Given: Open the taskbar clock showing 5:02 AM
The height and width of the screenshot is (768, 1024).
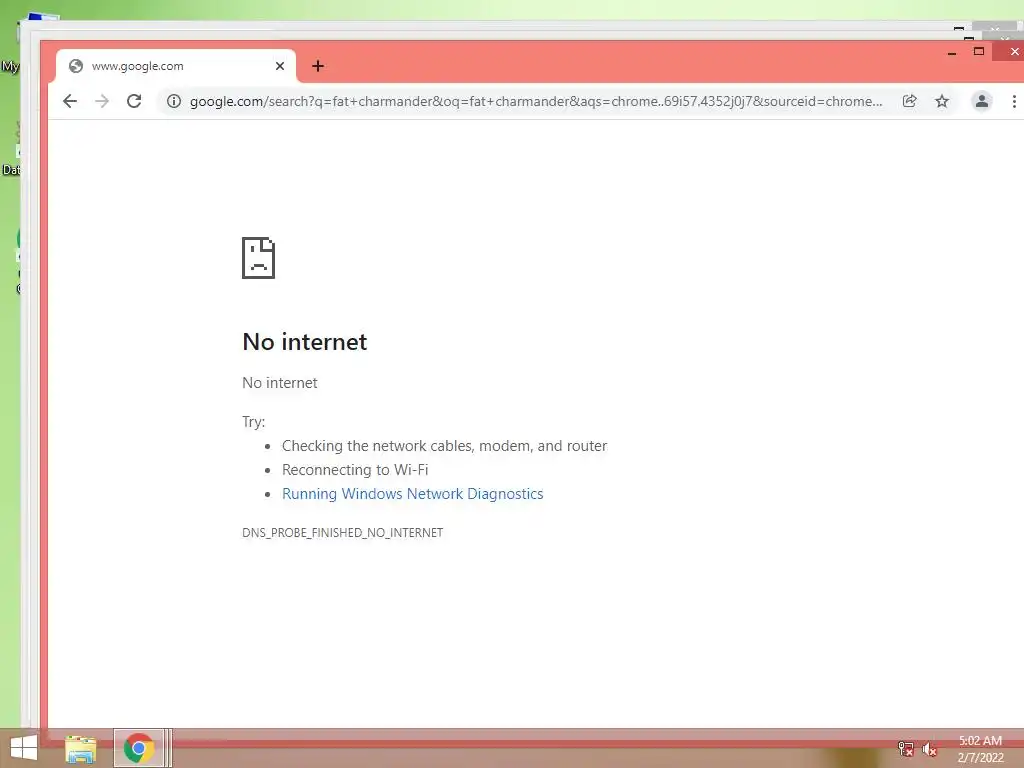Looking at the screenshot, I should click(x=980, y=749).
